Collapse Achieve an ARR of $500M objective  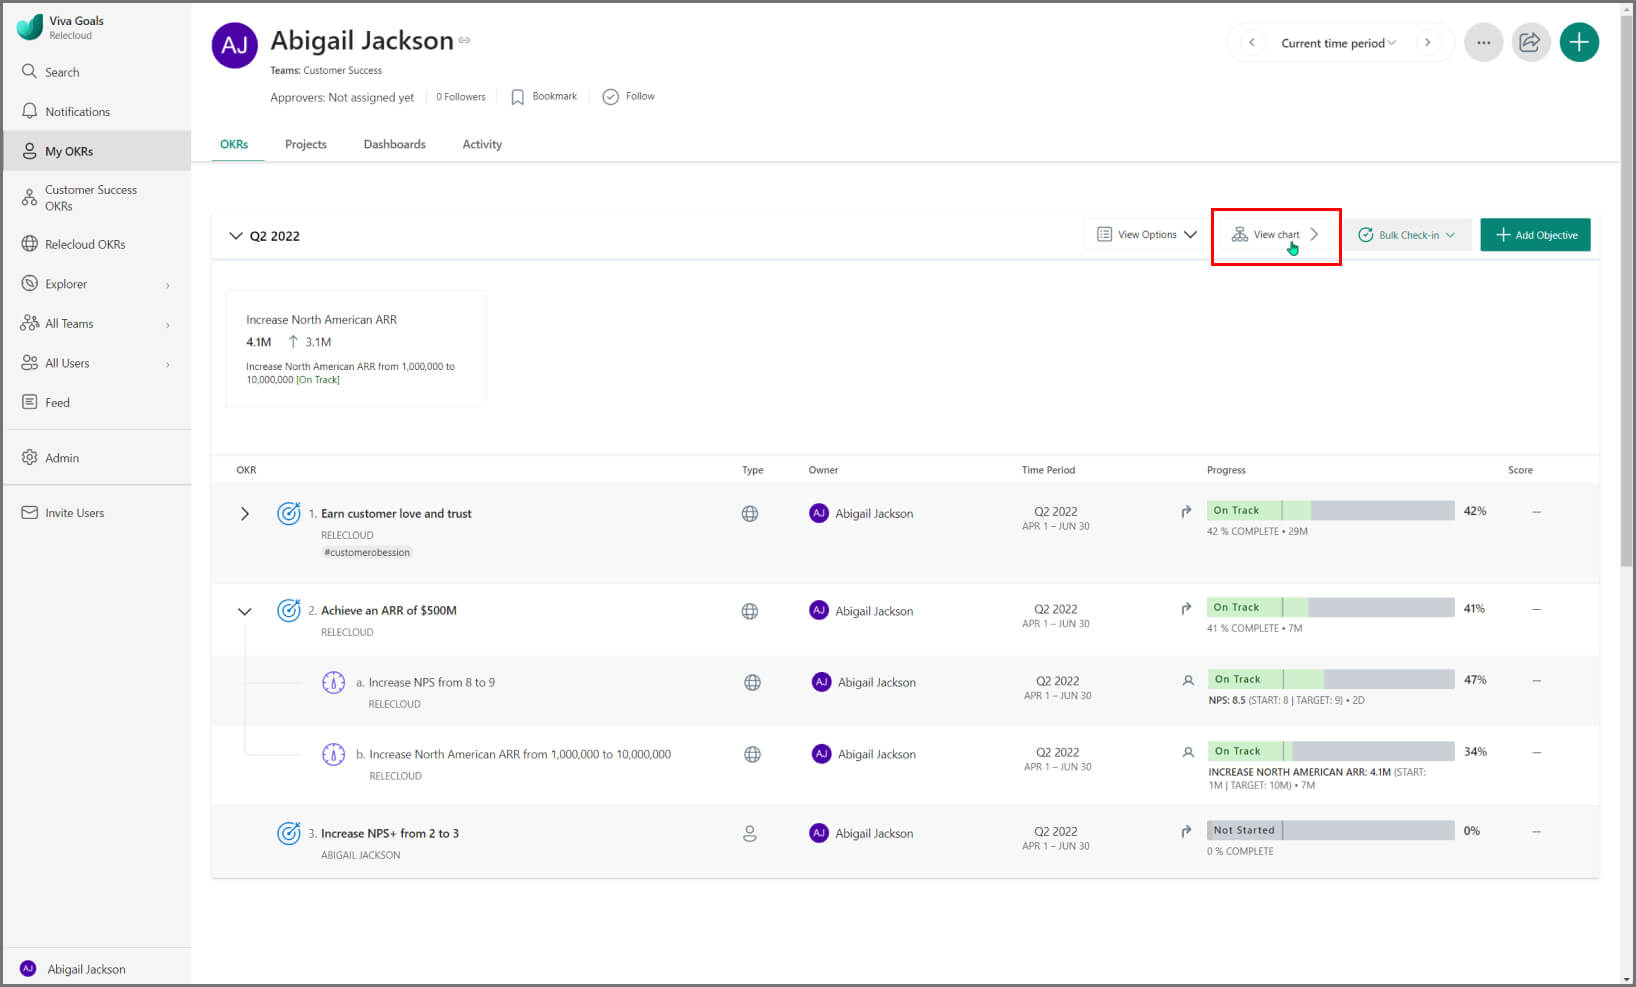pyautogui.click(x=244, y=611)
